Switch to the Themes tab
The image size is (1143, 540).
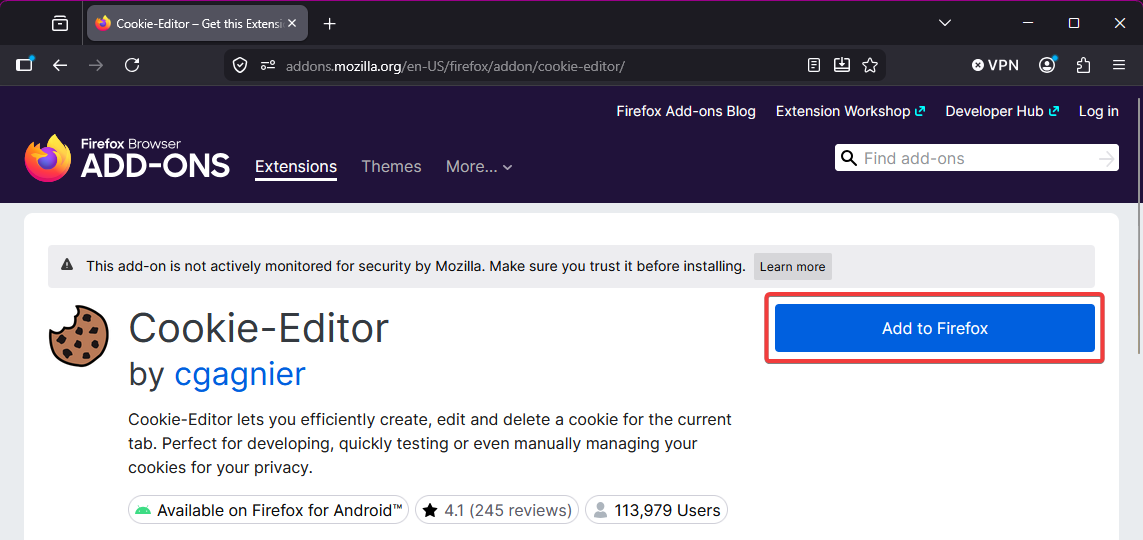pyautogui.click(x=391, y=167)
